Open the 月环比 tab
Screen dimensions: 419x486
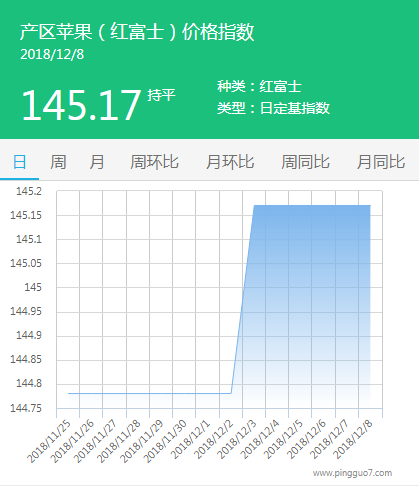click(230, 162)
